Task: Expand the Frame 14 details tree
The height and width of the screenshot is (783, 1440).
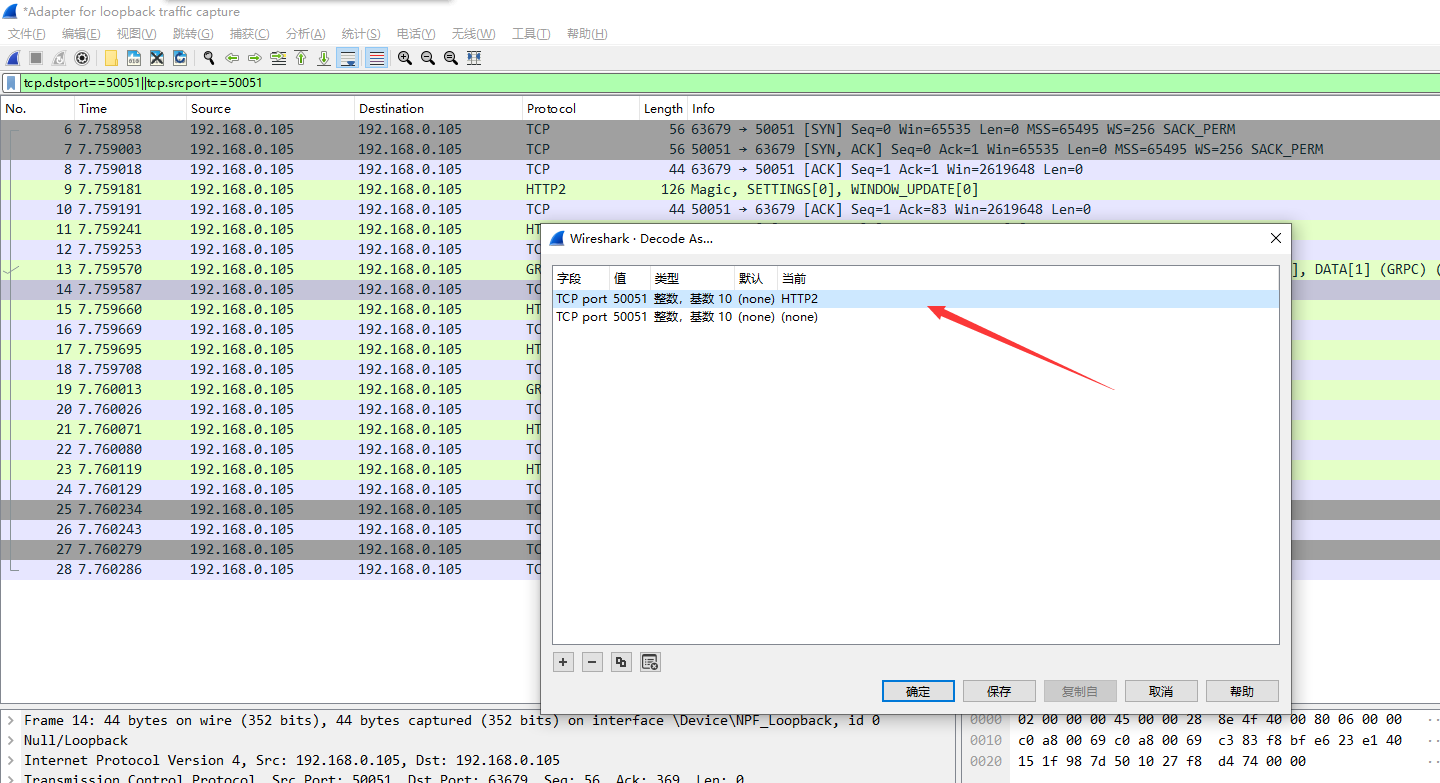Action: pyautogui.click(x=9, y=721)
